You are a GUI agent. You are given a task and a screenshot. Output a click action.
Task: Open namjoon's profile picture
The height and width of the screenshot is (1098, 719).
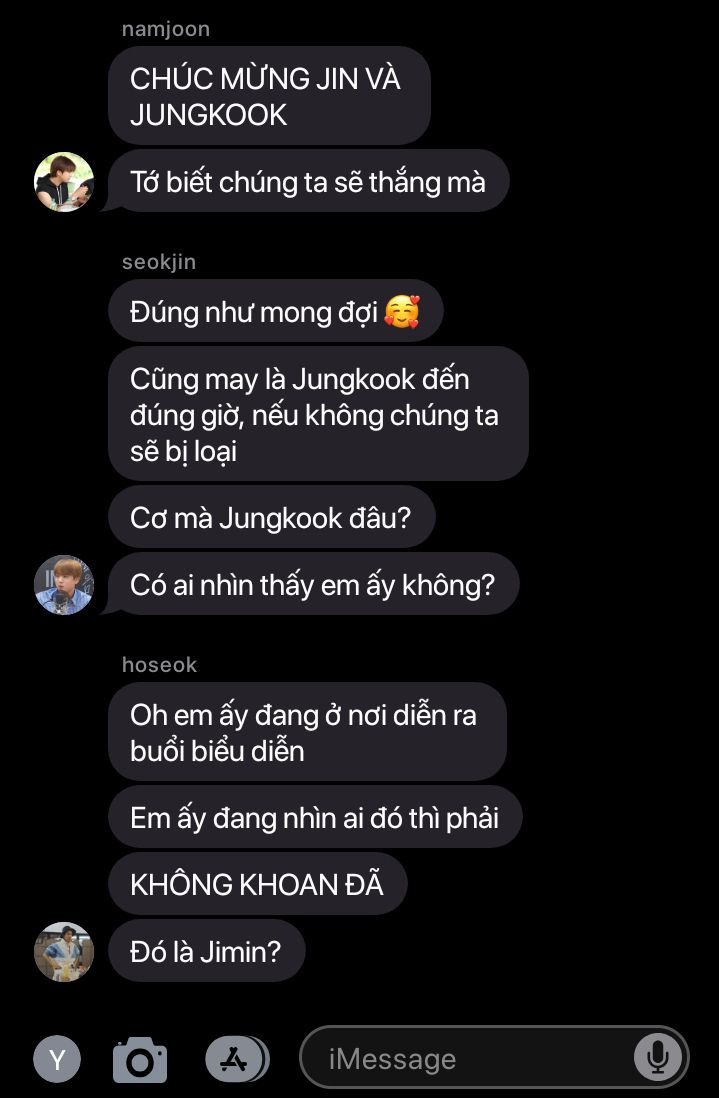[x=64, y=182]
